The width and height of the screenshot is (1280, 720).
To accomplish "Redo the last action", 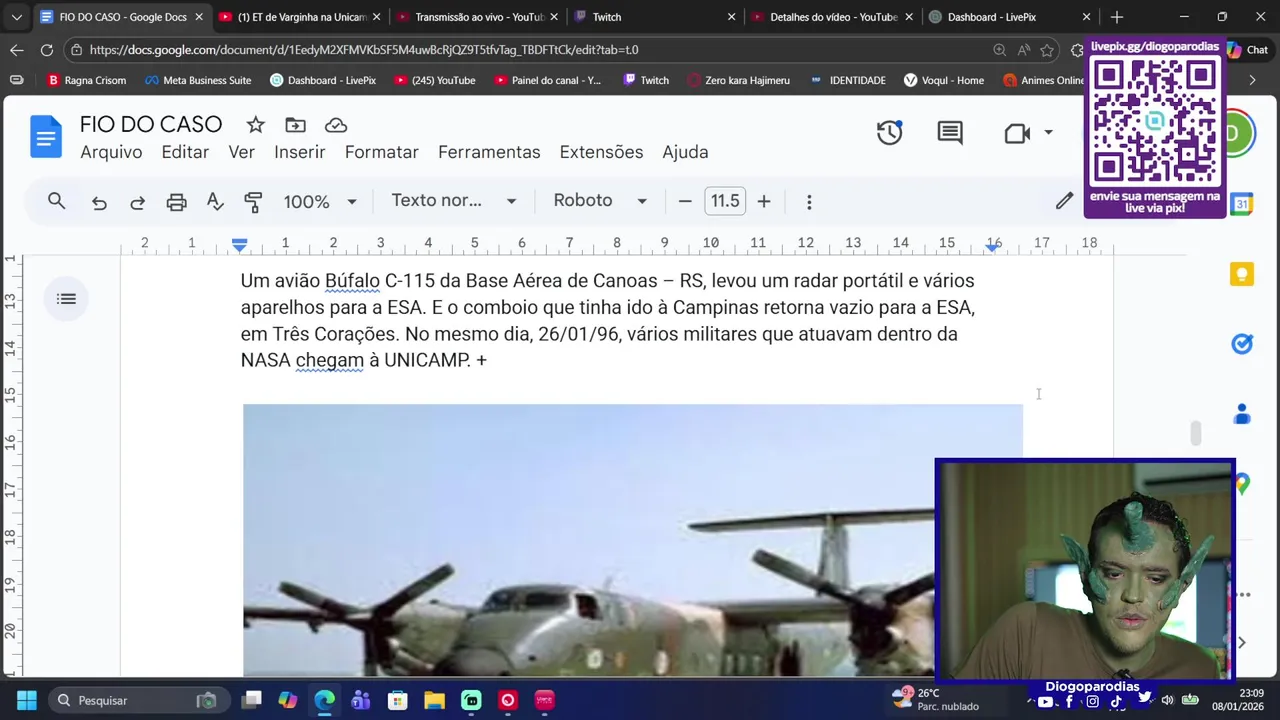I will point(138,202).
